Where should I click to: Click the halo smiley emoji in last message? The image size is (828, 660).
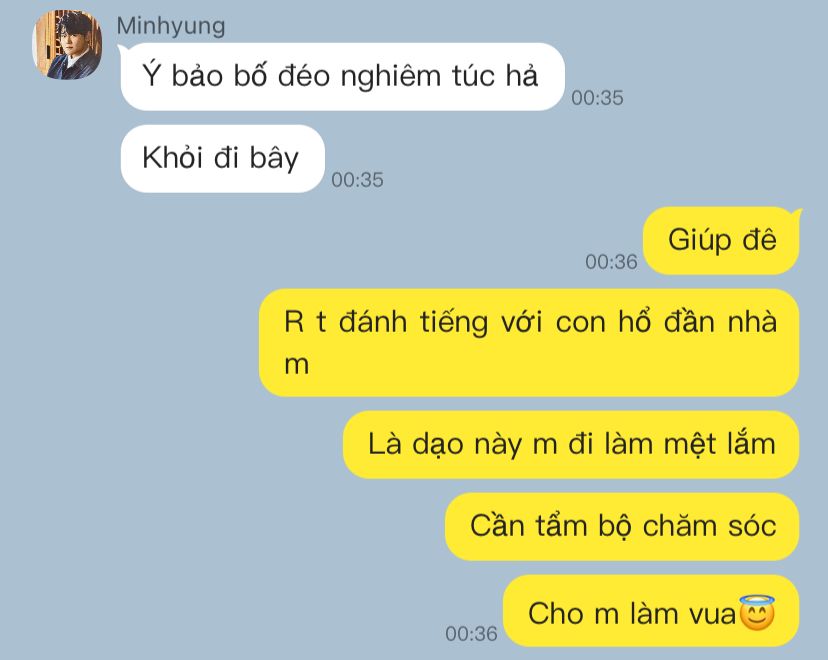coord(757,613)
